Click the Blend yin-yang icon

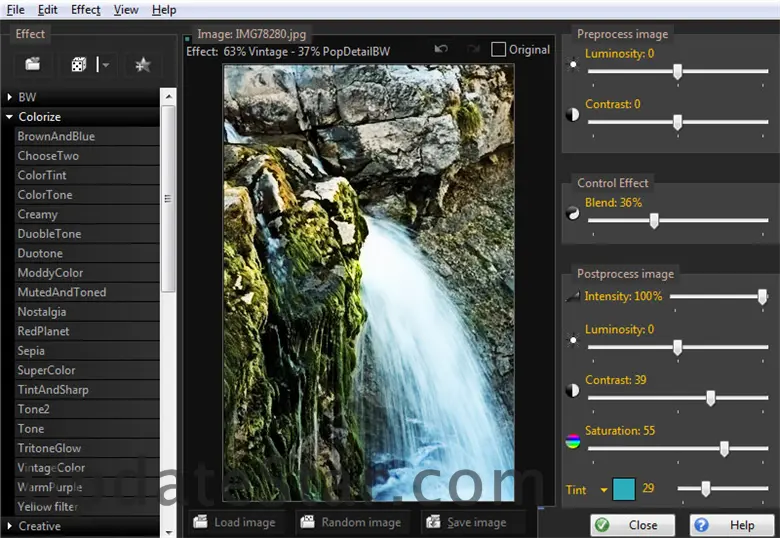(x=573, y=213)
